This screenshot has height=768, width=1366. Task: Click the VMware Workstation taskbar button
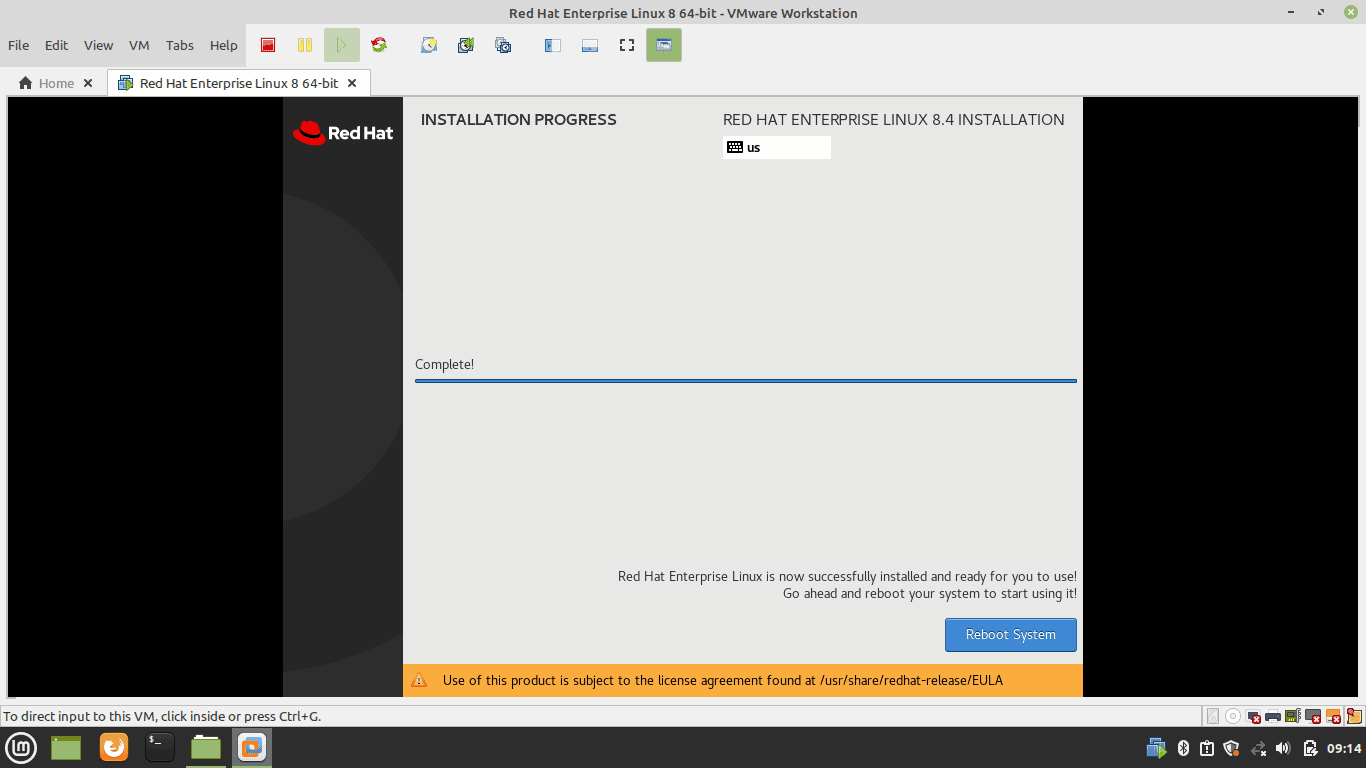coord(252,747)
